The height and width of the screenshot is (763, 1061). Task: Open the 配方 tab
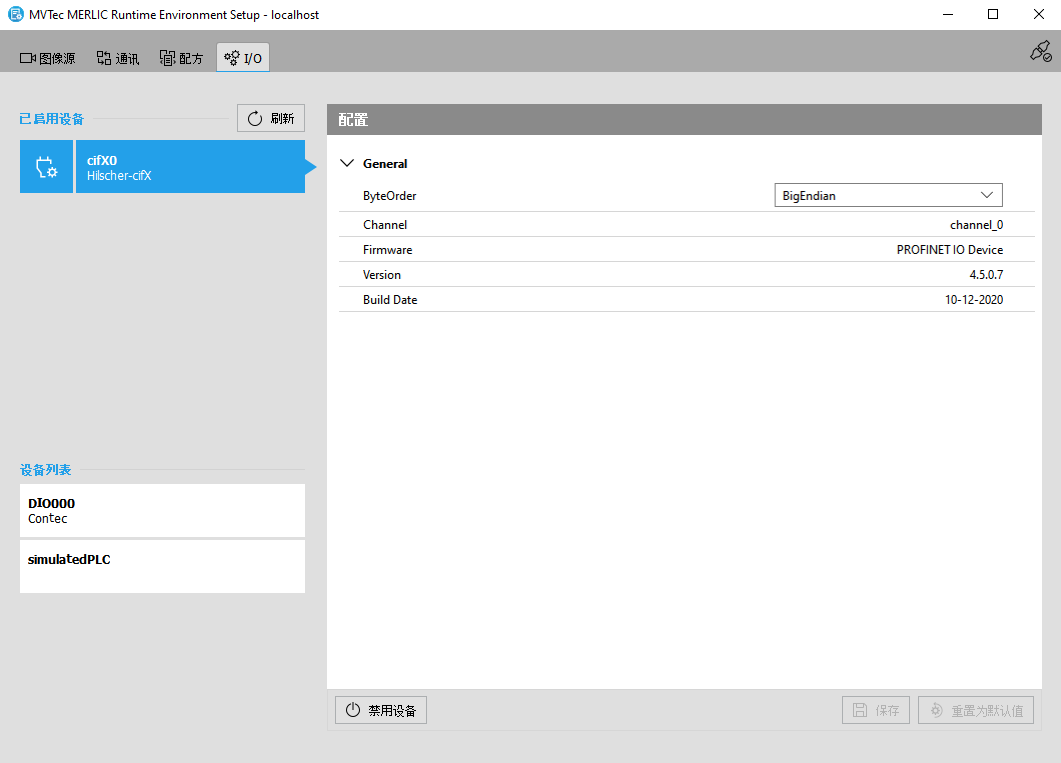(181, 59)
